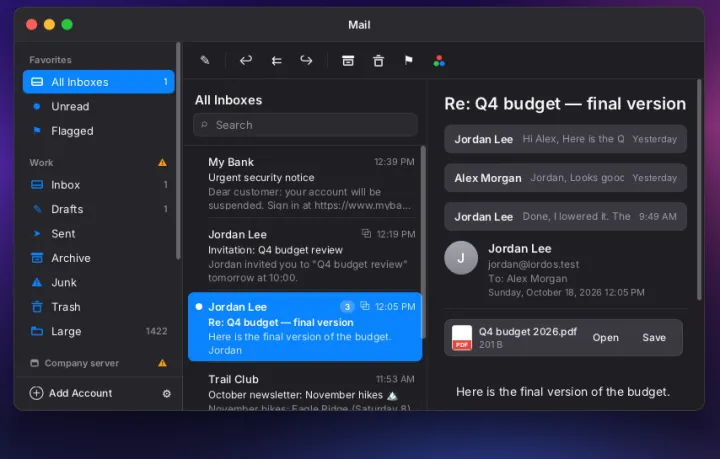
Task: Click the 'All Inboxes' list heading
Action: [x=228, y=100]
